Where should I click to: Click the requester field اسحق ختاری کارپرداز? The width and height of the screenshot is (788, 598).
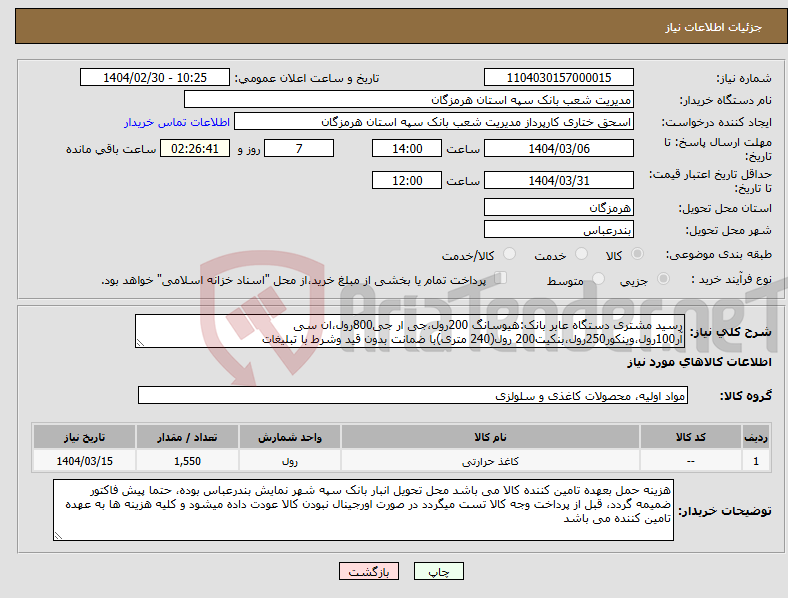pos(434,122)
